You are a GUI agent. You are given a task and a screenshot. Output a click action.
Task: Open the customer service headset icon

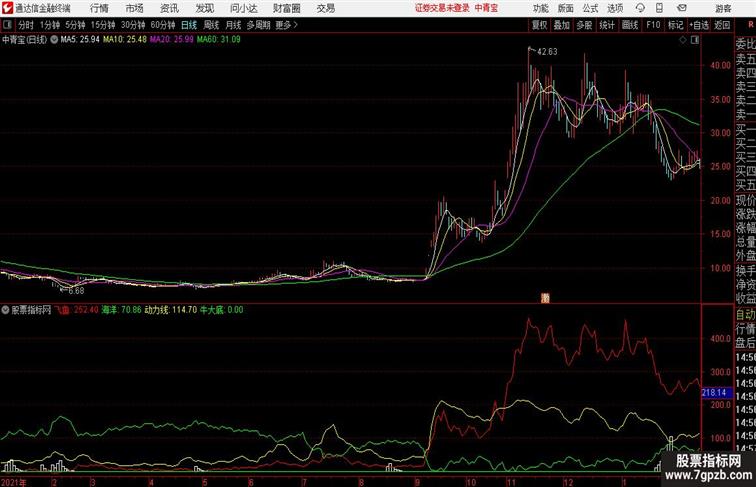click(x=640, y=8)
